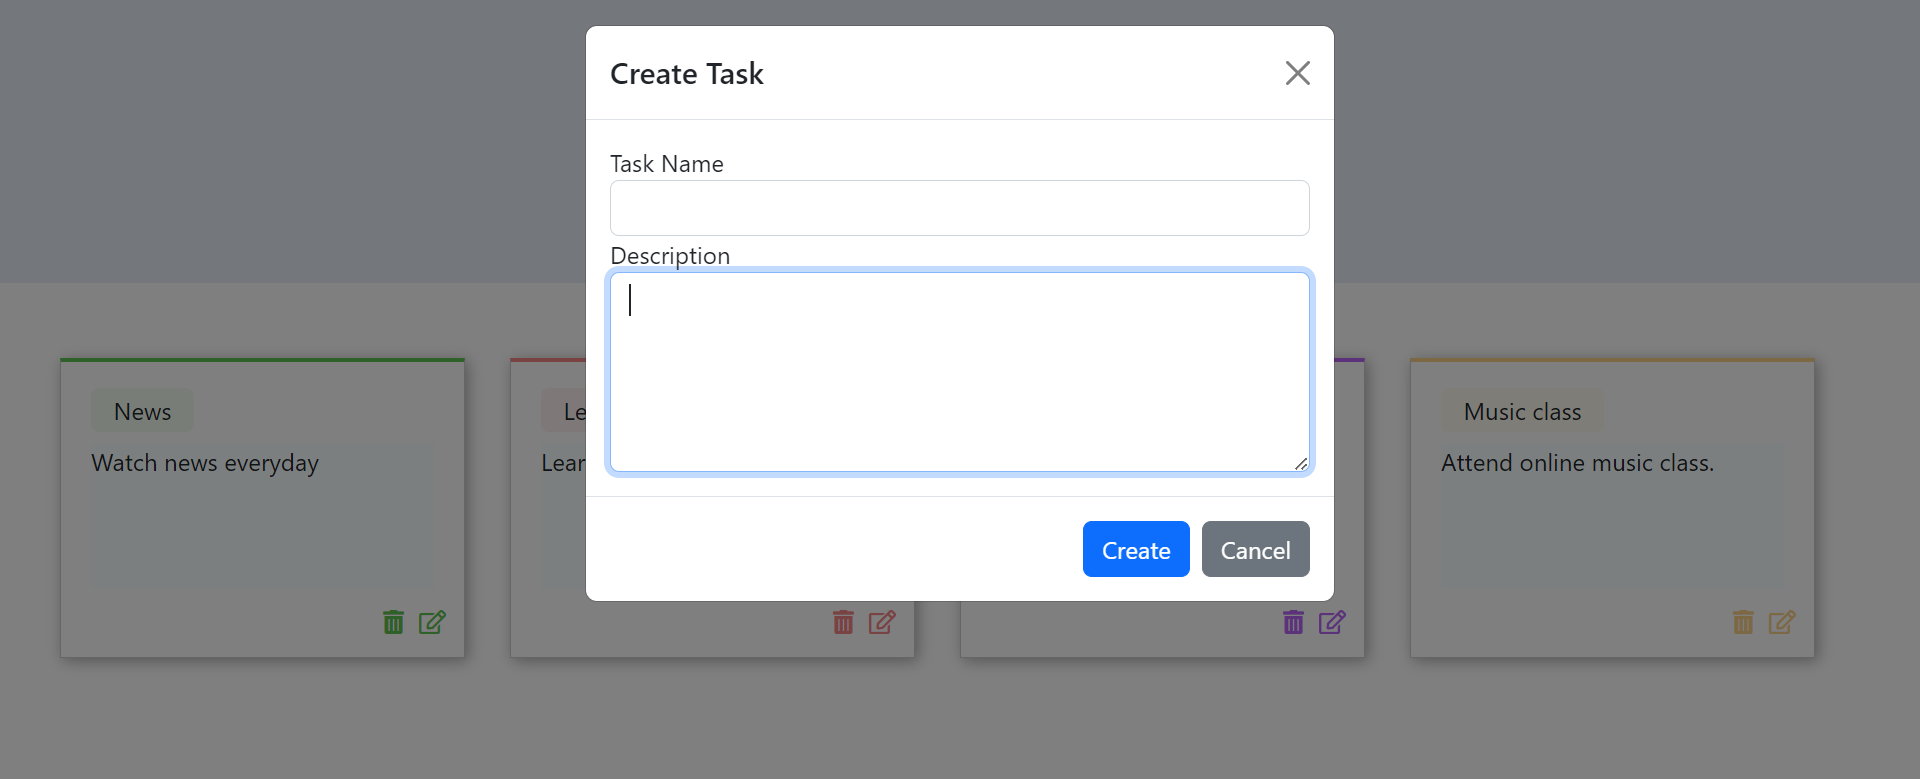
Task: Click the 'Create Task' dialog title
Action: tap(686, 74)
